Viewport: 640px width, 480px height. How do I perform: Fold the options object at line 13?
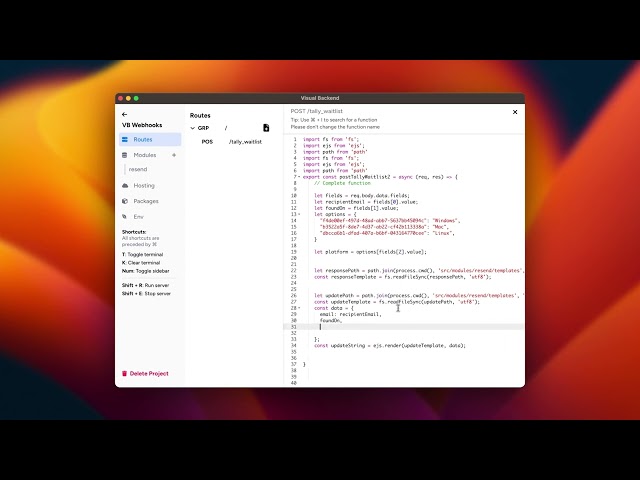(x=299, y=214)
